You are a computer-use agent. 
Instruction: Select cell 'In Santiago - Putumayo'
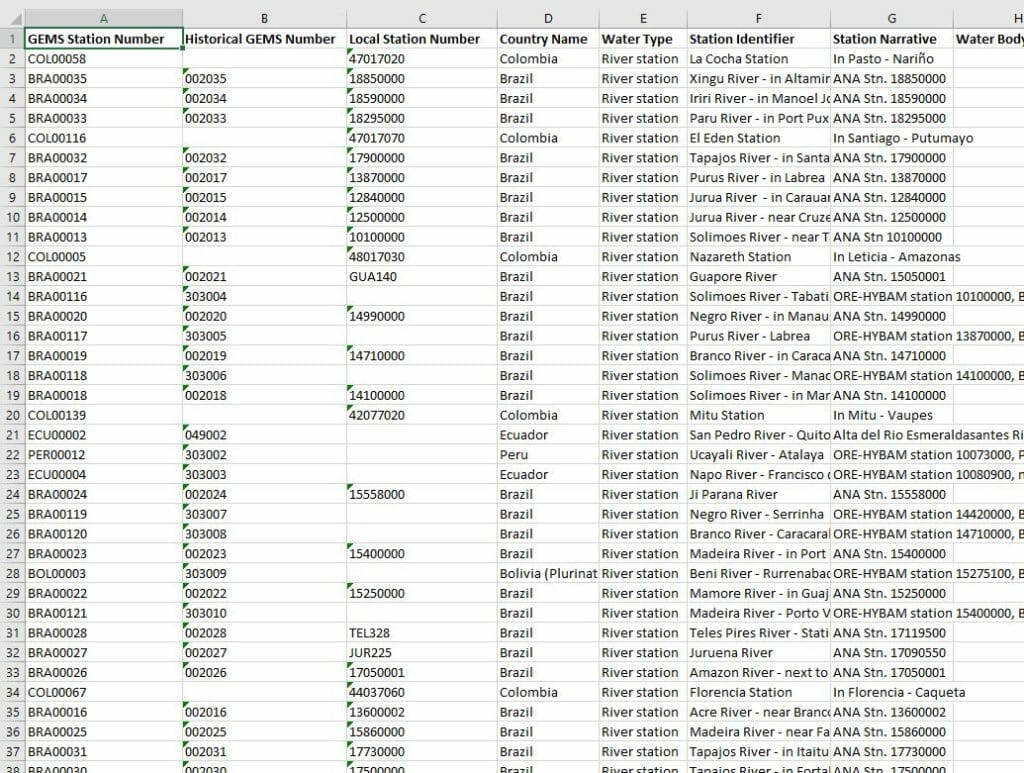tap(892, 138)
